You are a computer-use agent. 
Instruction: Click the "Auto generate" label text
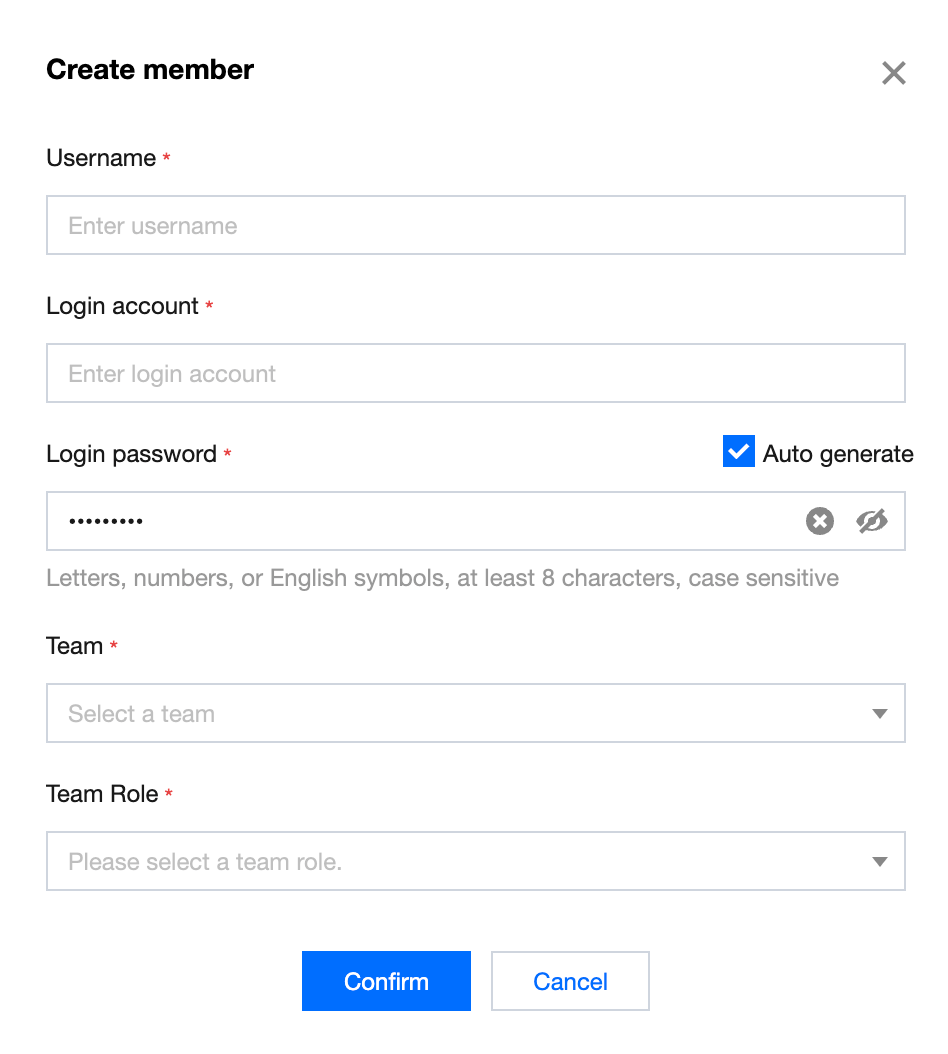(837, 454)
